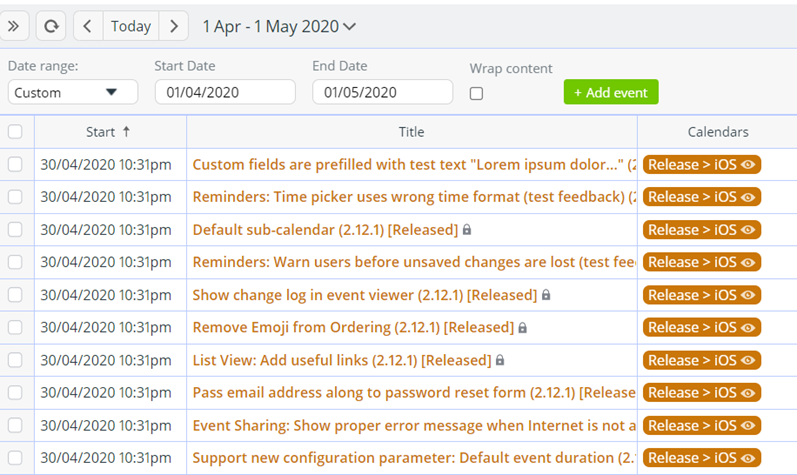This screenshot has width=797, height=475.
Task: Click eye icon in Pass email address row's tag
Action: pyautogui.click(x=748, y=393)
